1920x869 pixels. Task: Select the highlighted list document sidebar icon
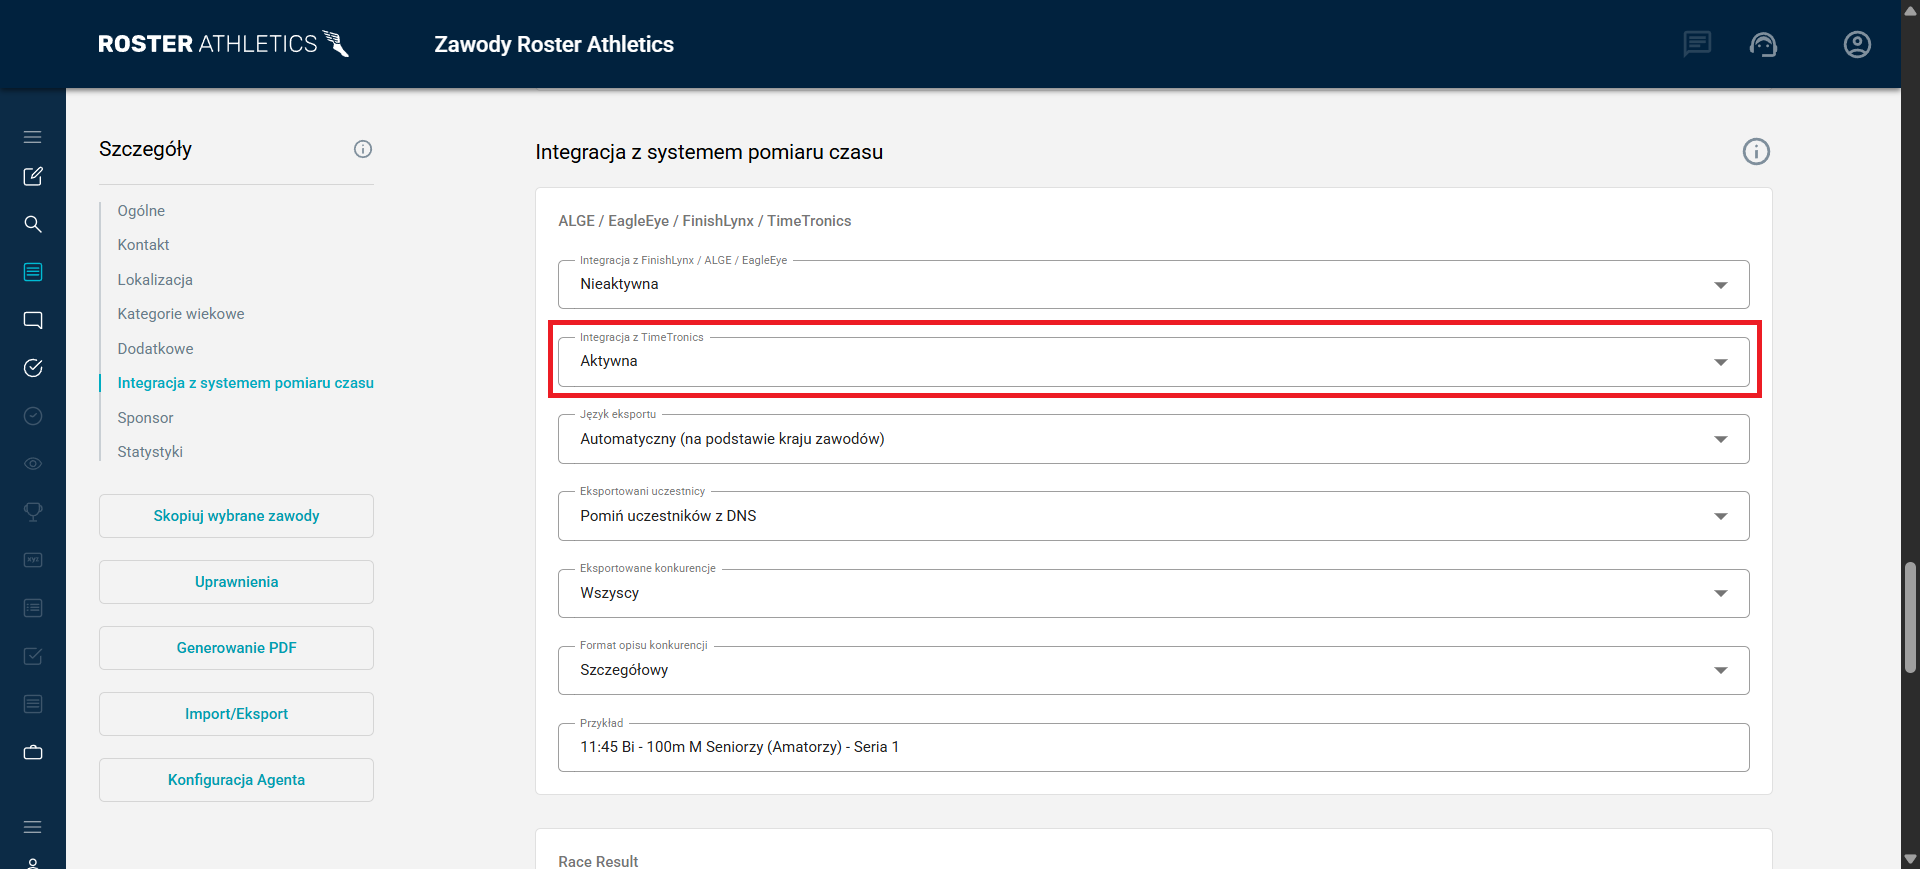coord(33,272)
